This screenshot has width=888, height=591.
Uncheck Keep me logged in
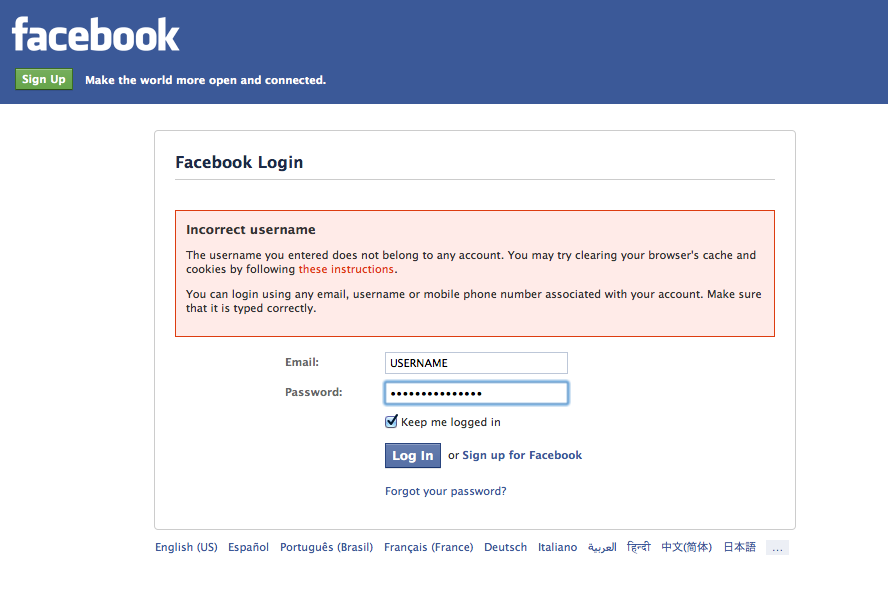click(x=391, y=422)
